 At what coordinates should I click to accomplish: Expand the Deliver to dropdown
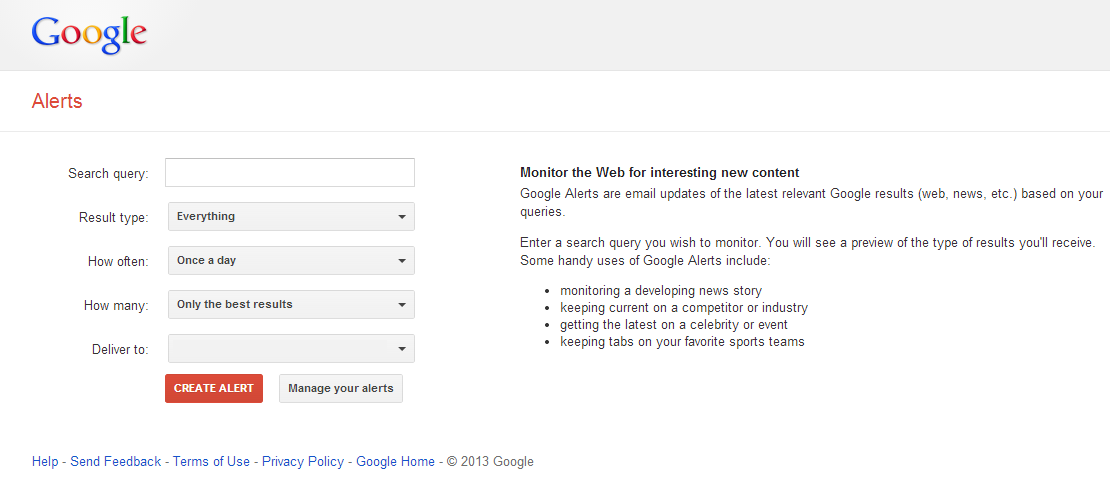click(x=291, y=349)
